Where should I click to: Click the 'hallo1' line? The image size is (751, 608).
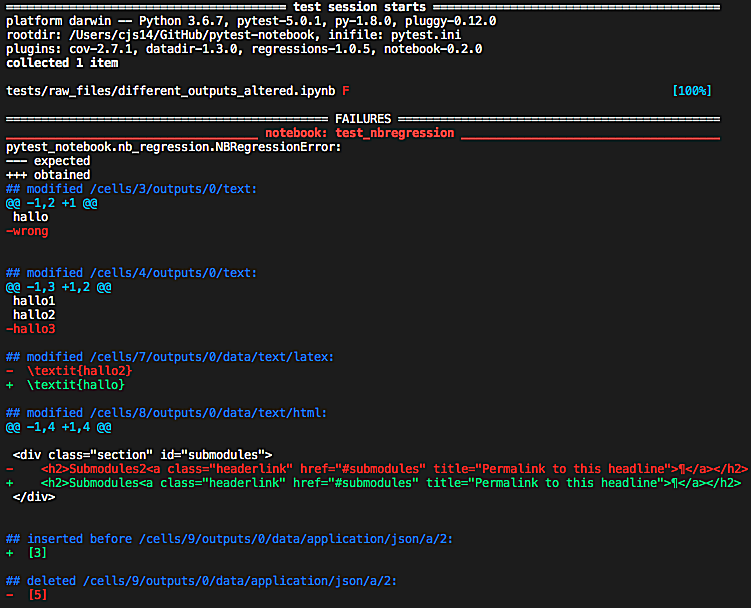pos(34,301)
